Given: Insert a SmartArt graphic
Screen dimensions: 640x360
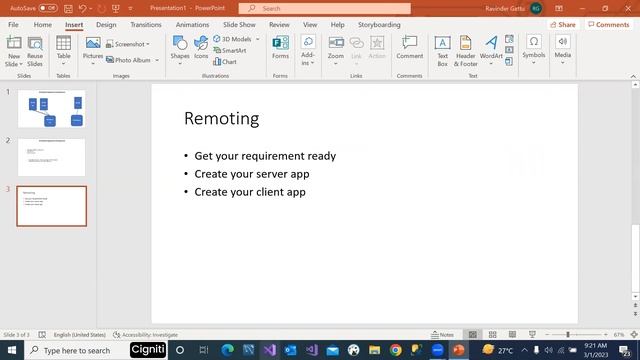Looking at the screenshot, I should [229, 50].
